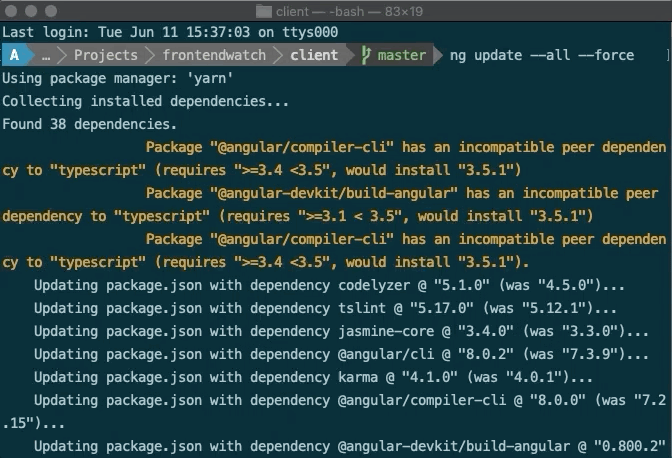Viewport: 672px width, 458px height.
Task: Minimize the terminal with yellow button
Action: (x=31, y=11)
